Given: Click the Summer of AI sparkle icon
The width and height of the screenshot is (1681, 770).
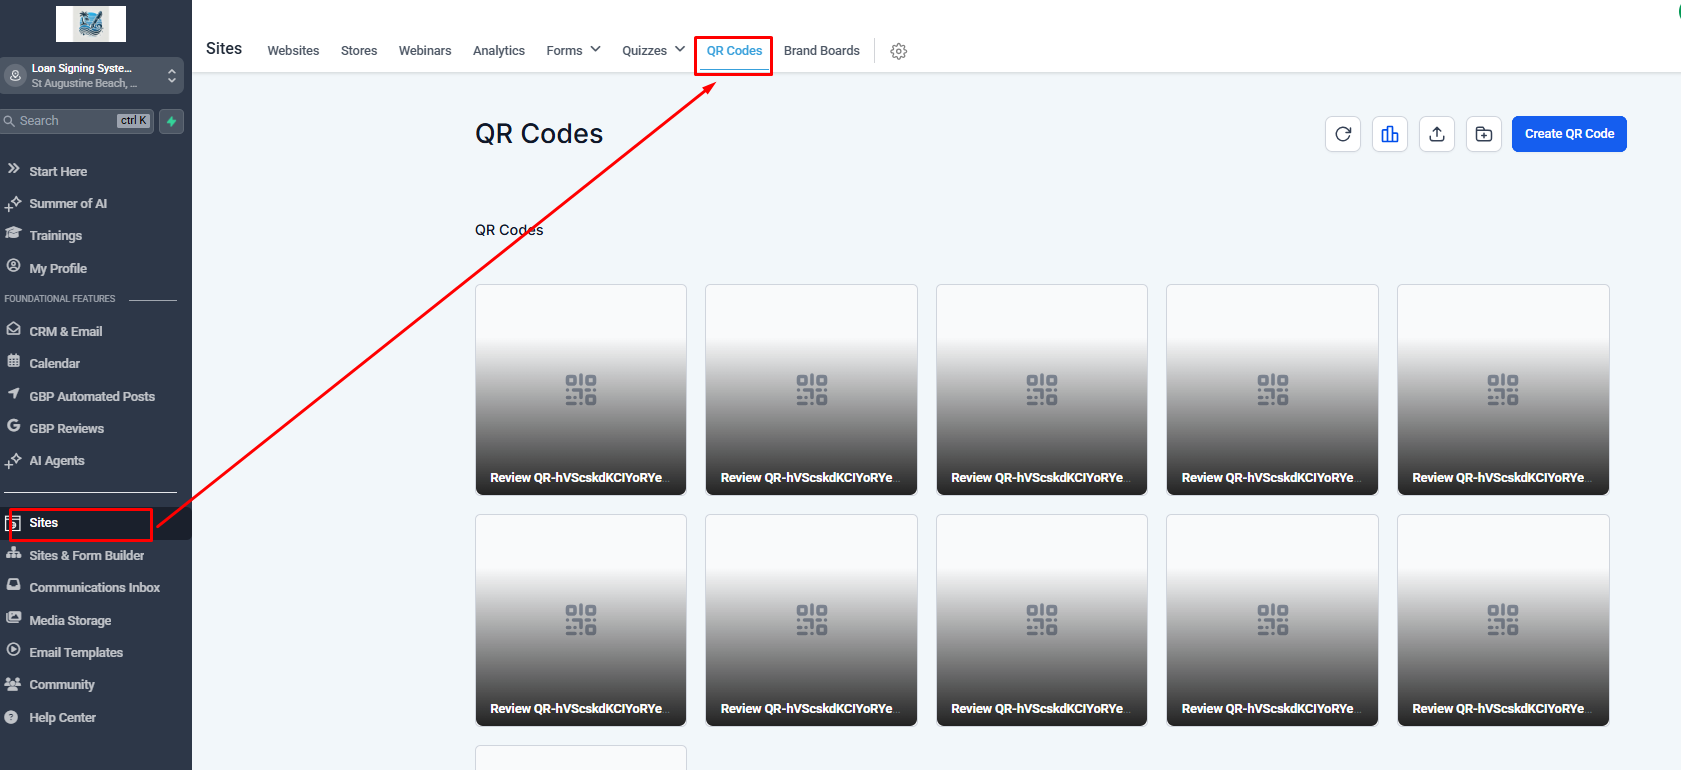Looking at the screenshot, I should pos(13,203).
